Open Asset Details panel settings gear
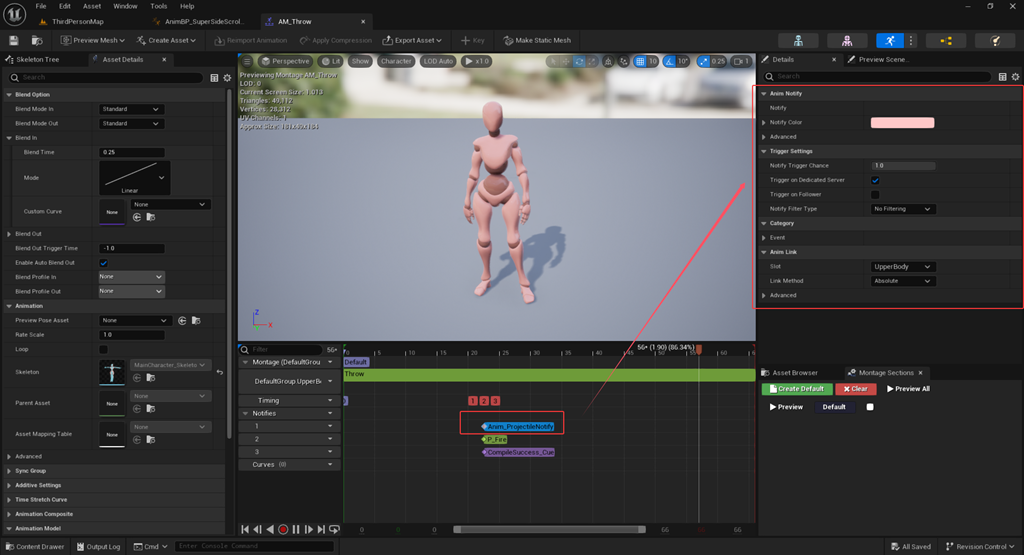This screenshot has height=555, width=1024. [x=227, y=78]
